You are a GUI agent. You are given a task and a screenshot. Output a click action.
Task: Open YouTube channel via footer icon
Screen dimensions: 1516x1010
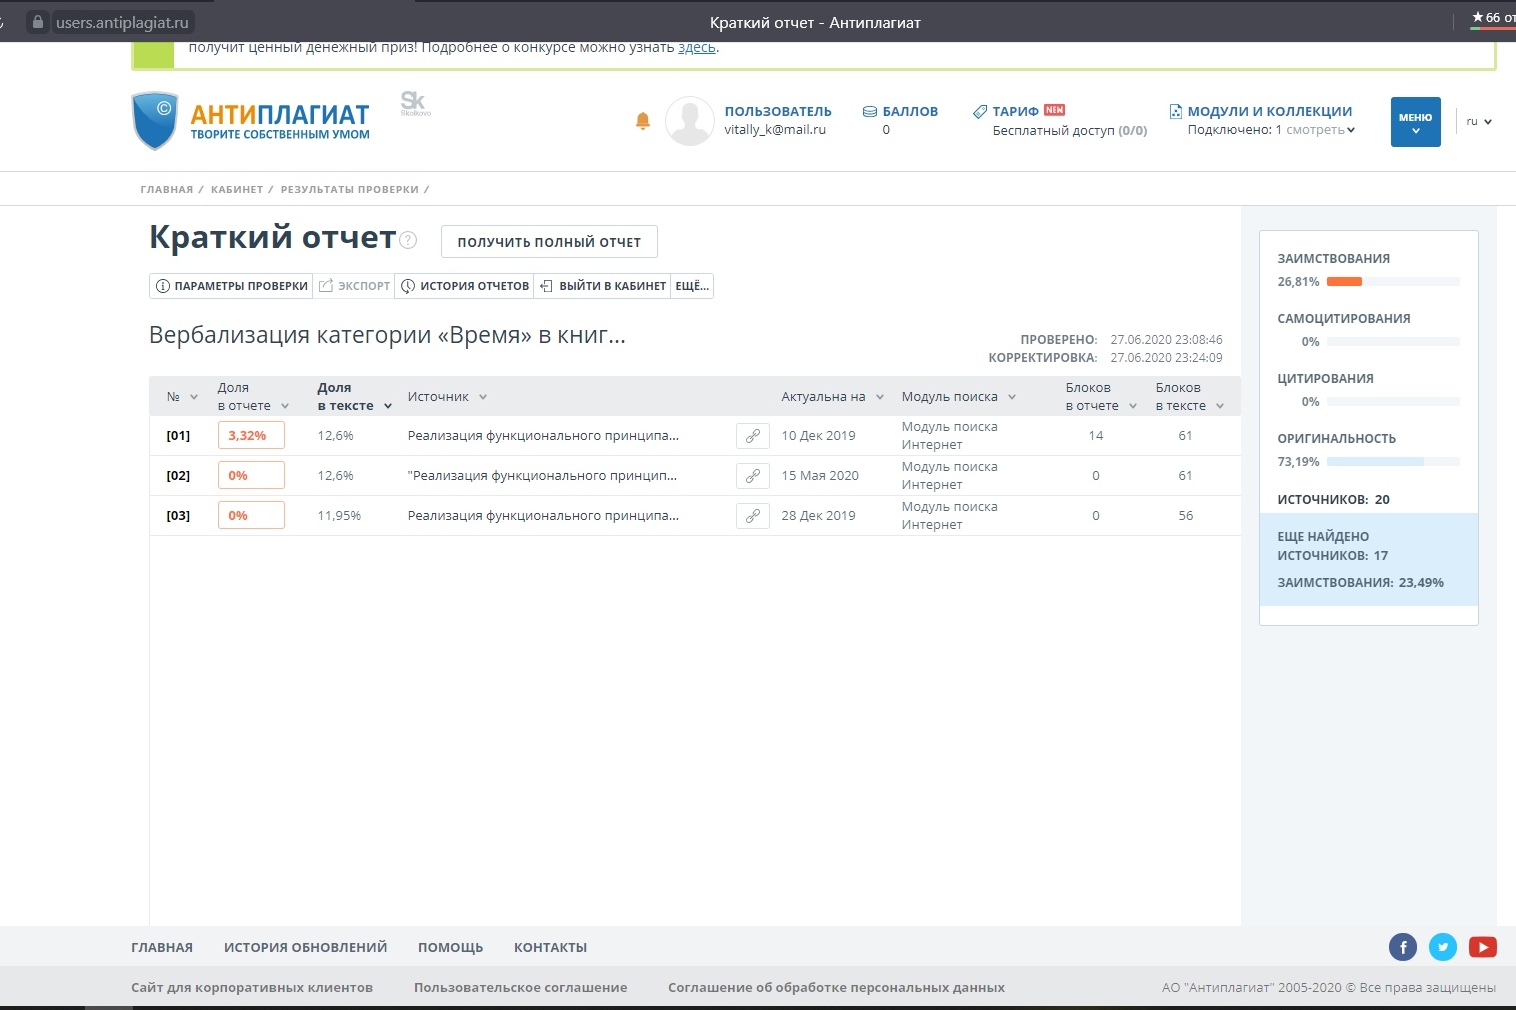[x=1482, y=947]
